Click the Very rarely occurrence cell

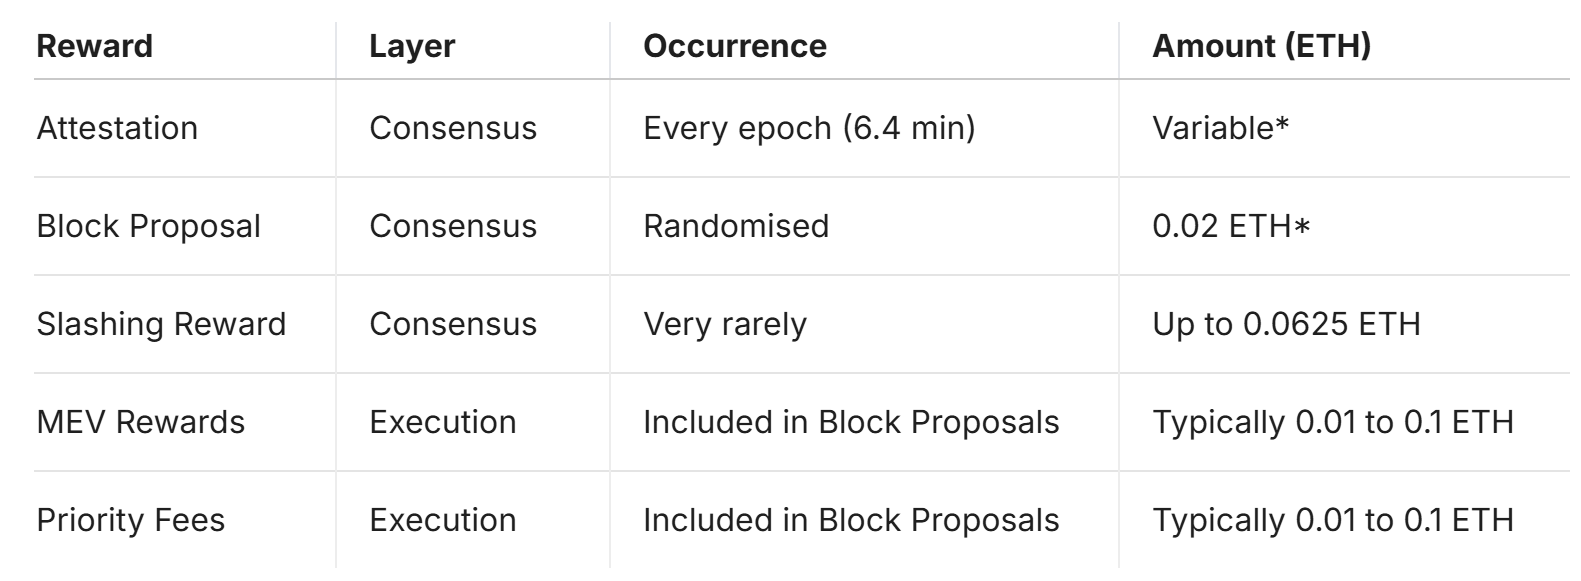coord(725,325)
